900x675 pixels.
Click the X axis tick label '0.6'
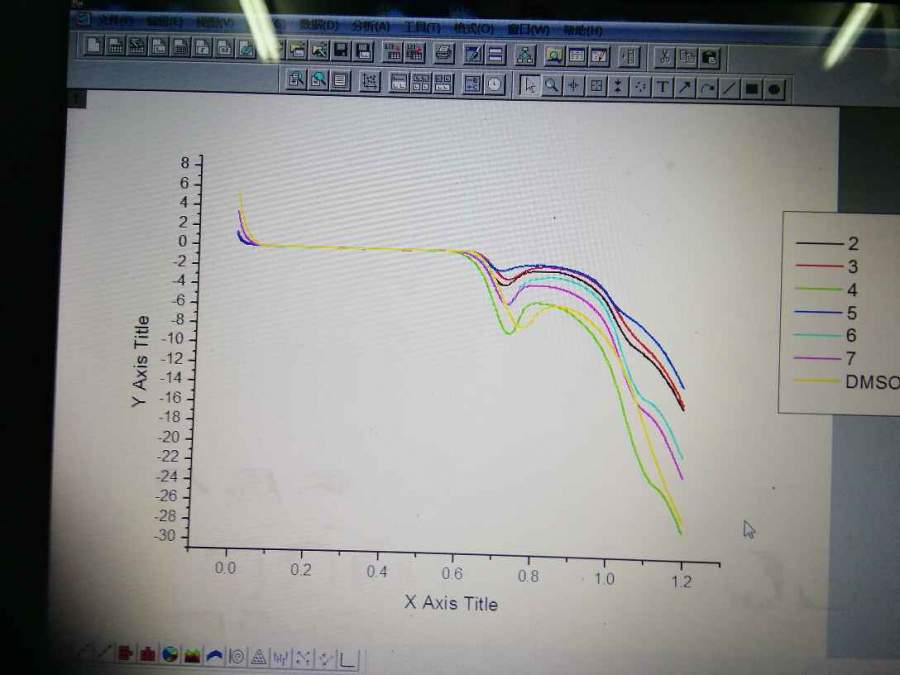[452, 573]
